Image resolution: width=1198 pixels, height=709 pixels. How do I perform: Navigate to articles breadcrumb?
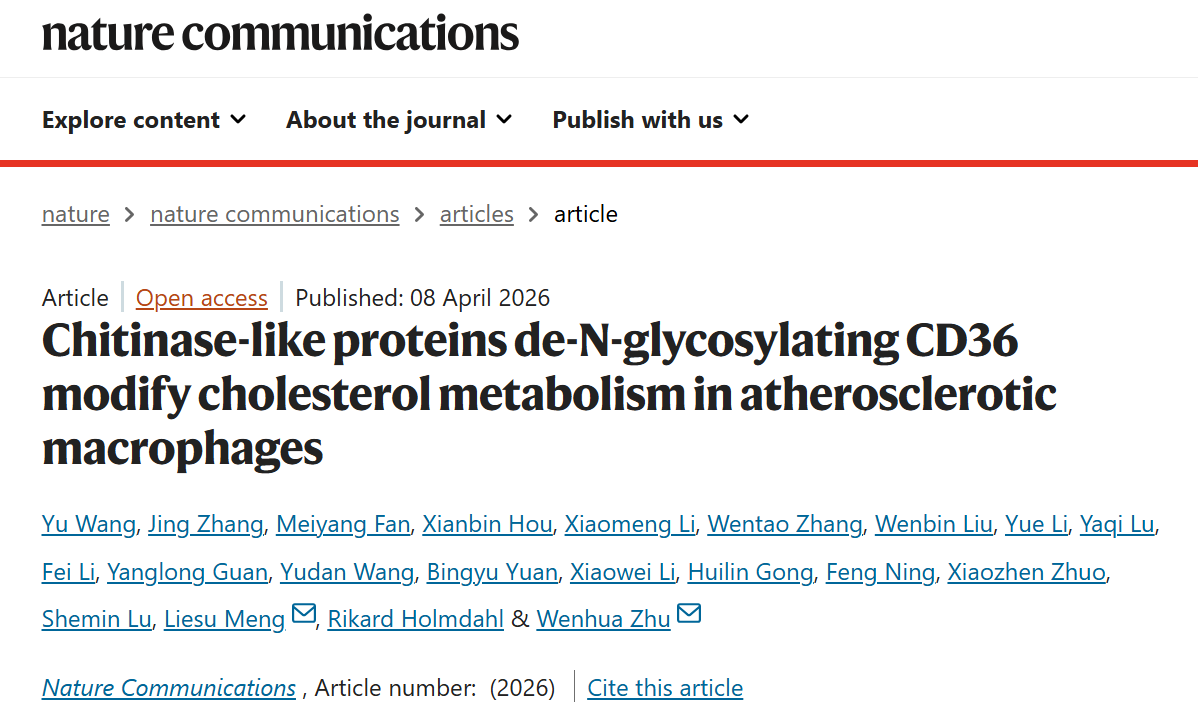click(476, 214)
